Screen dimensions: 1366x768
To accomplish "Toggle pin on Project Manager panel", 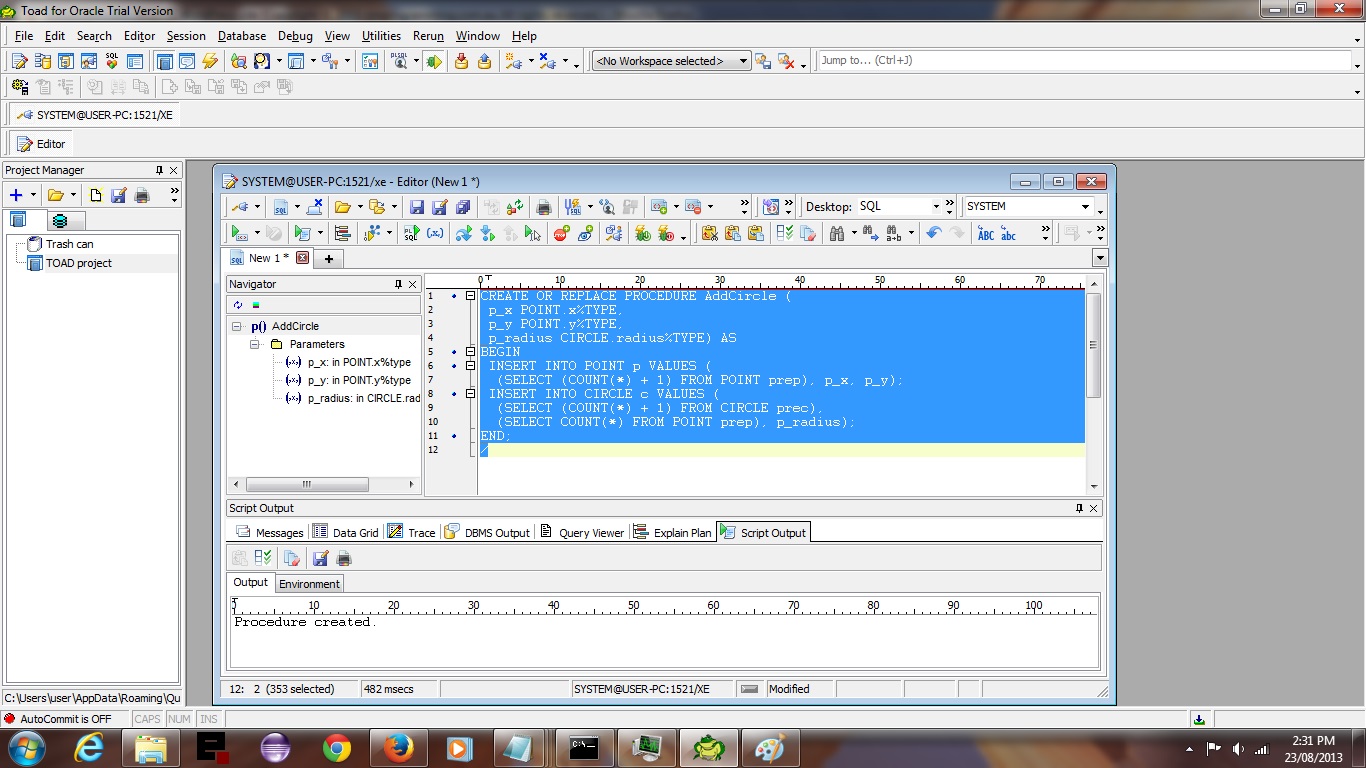I will 159,170.
